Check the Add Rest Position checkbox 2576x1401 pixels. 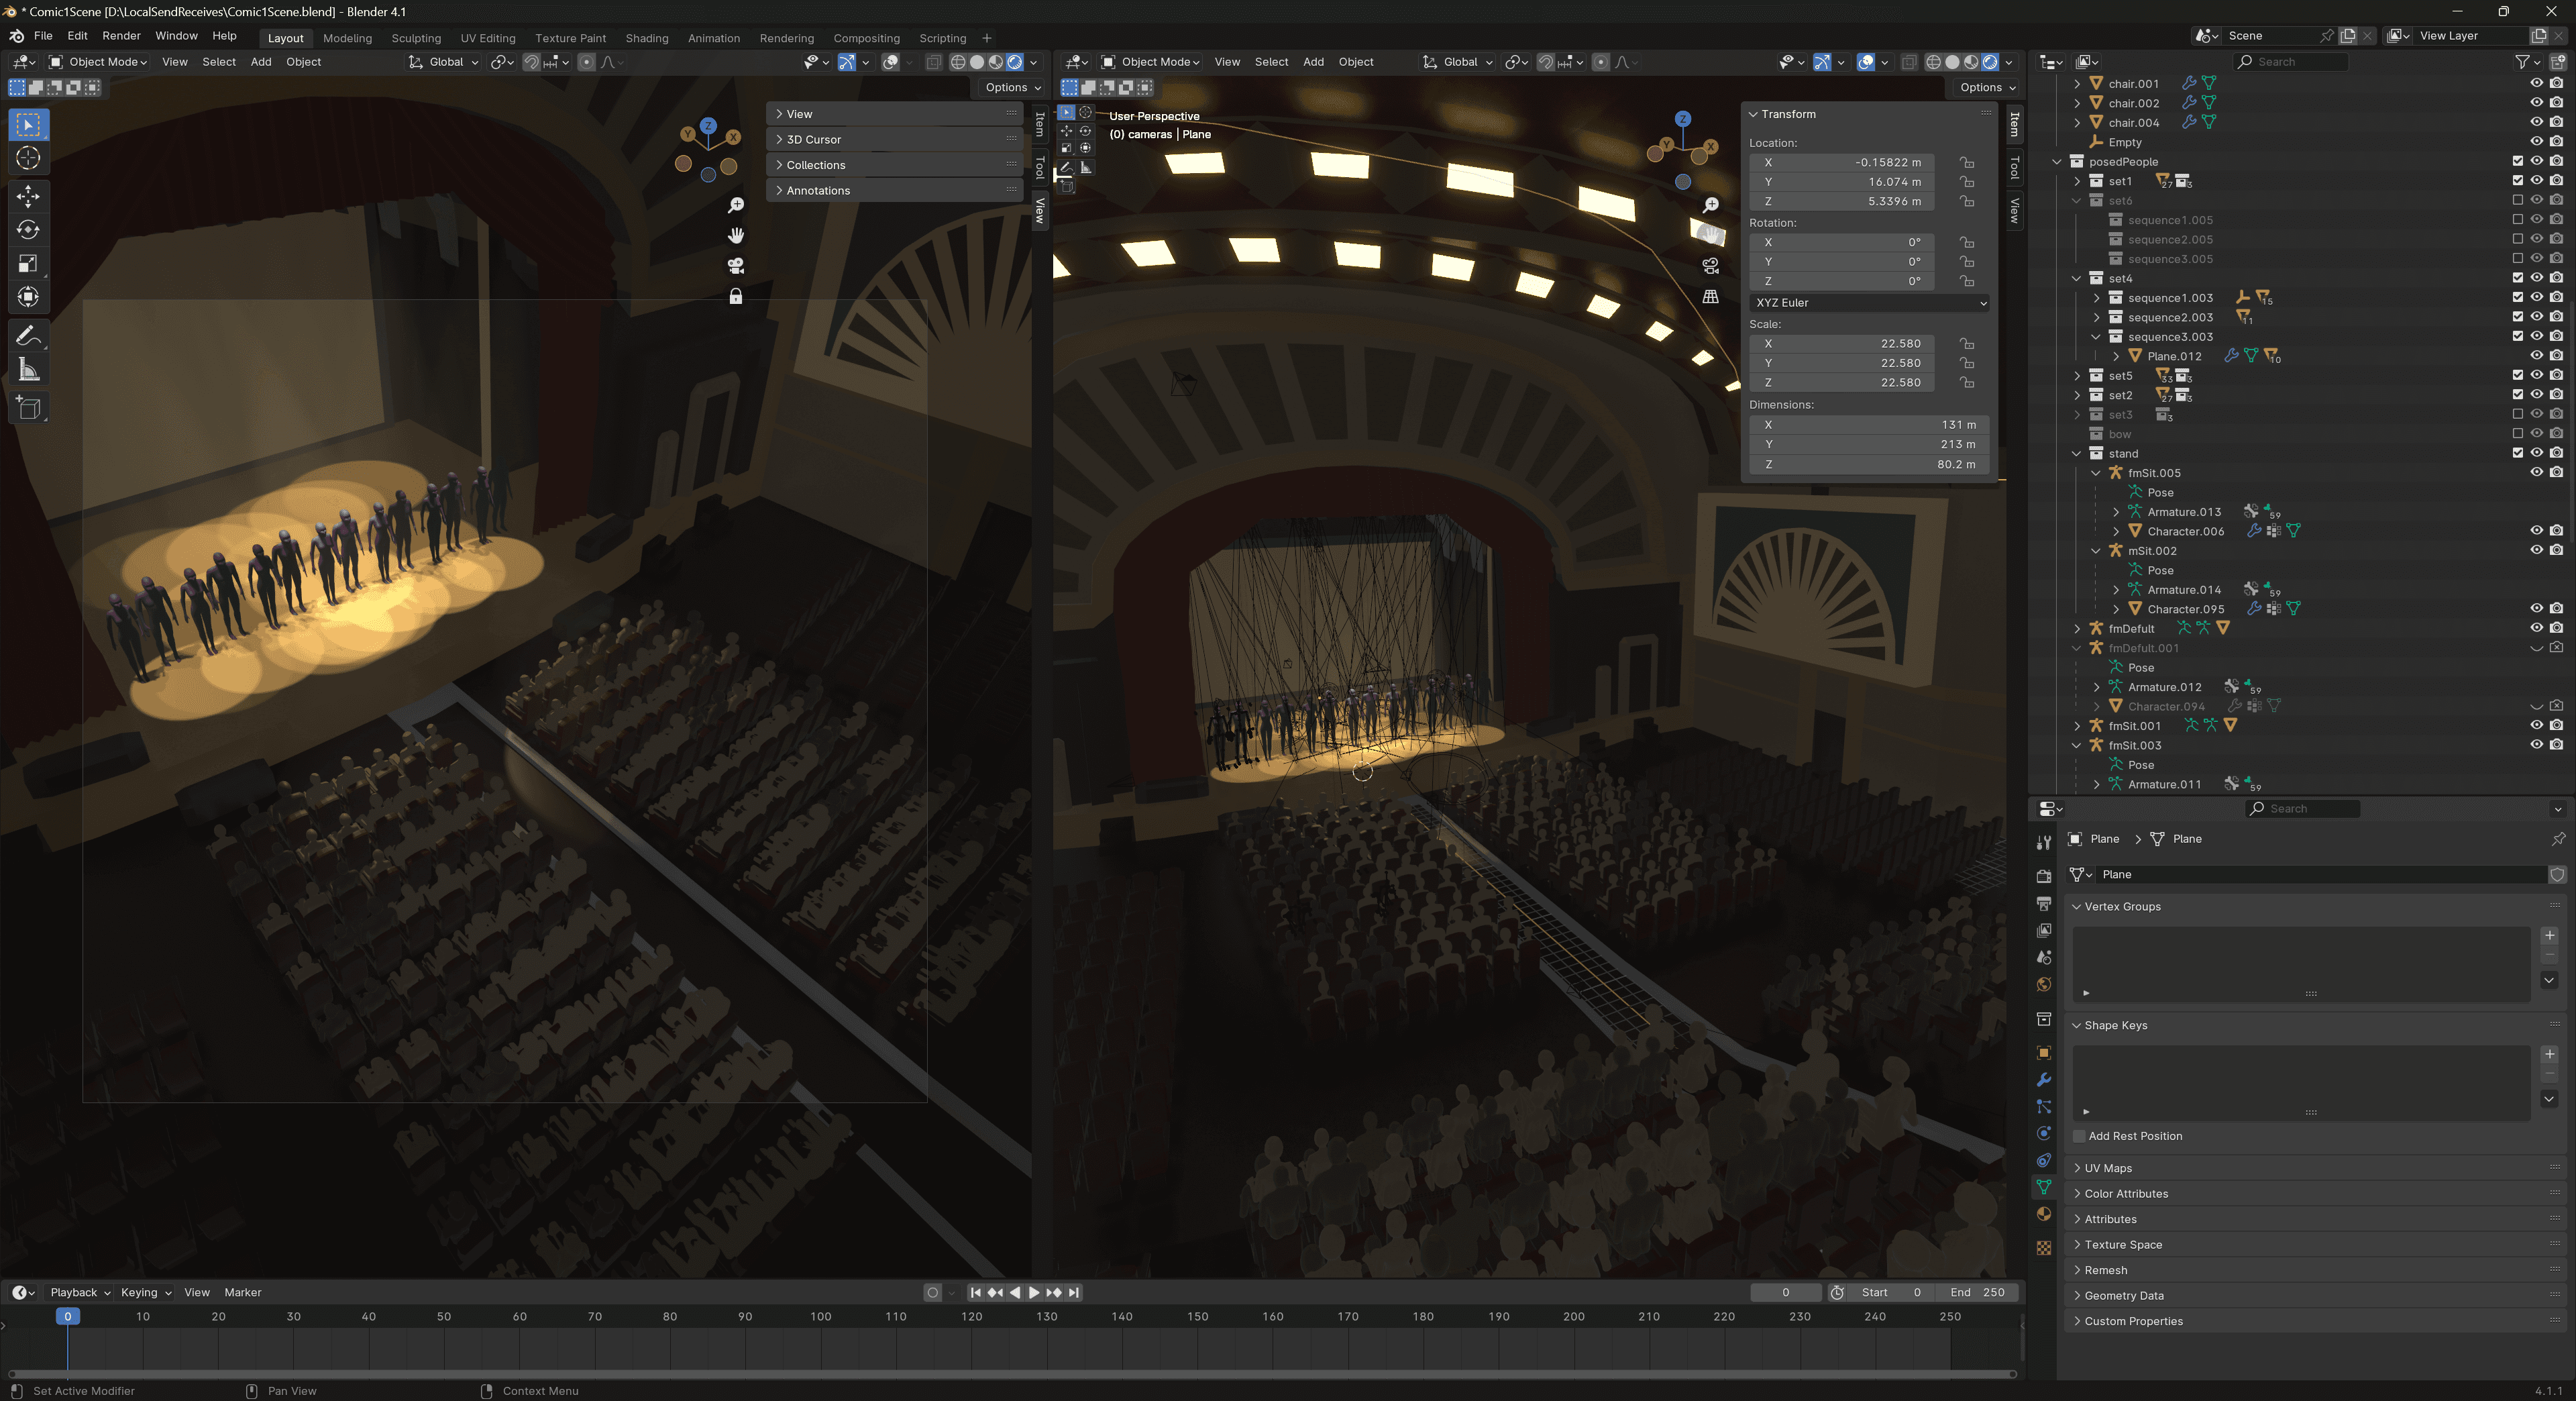click(x=2079, y=1136)
